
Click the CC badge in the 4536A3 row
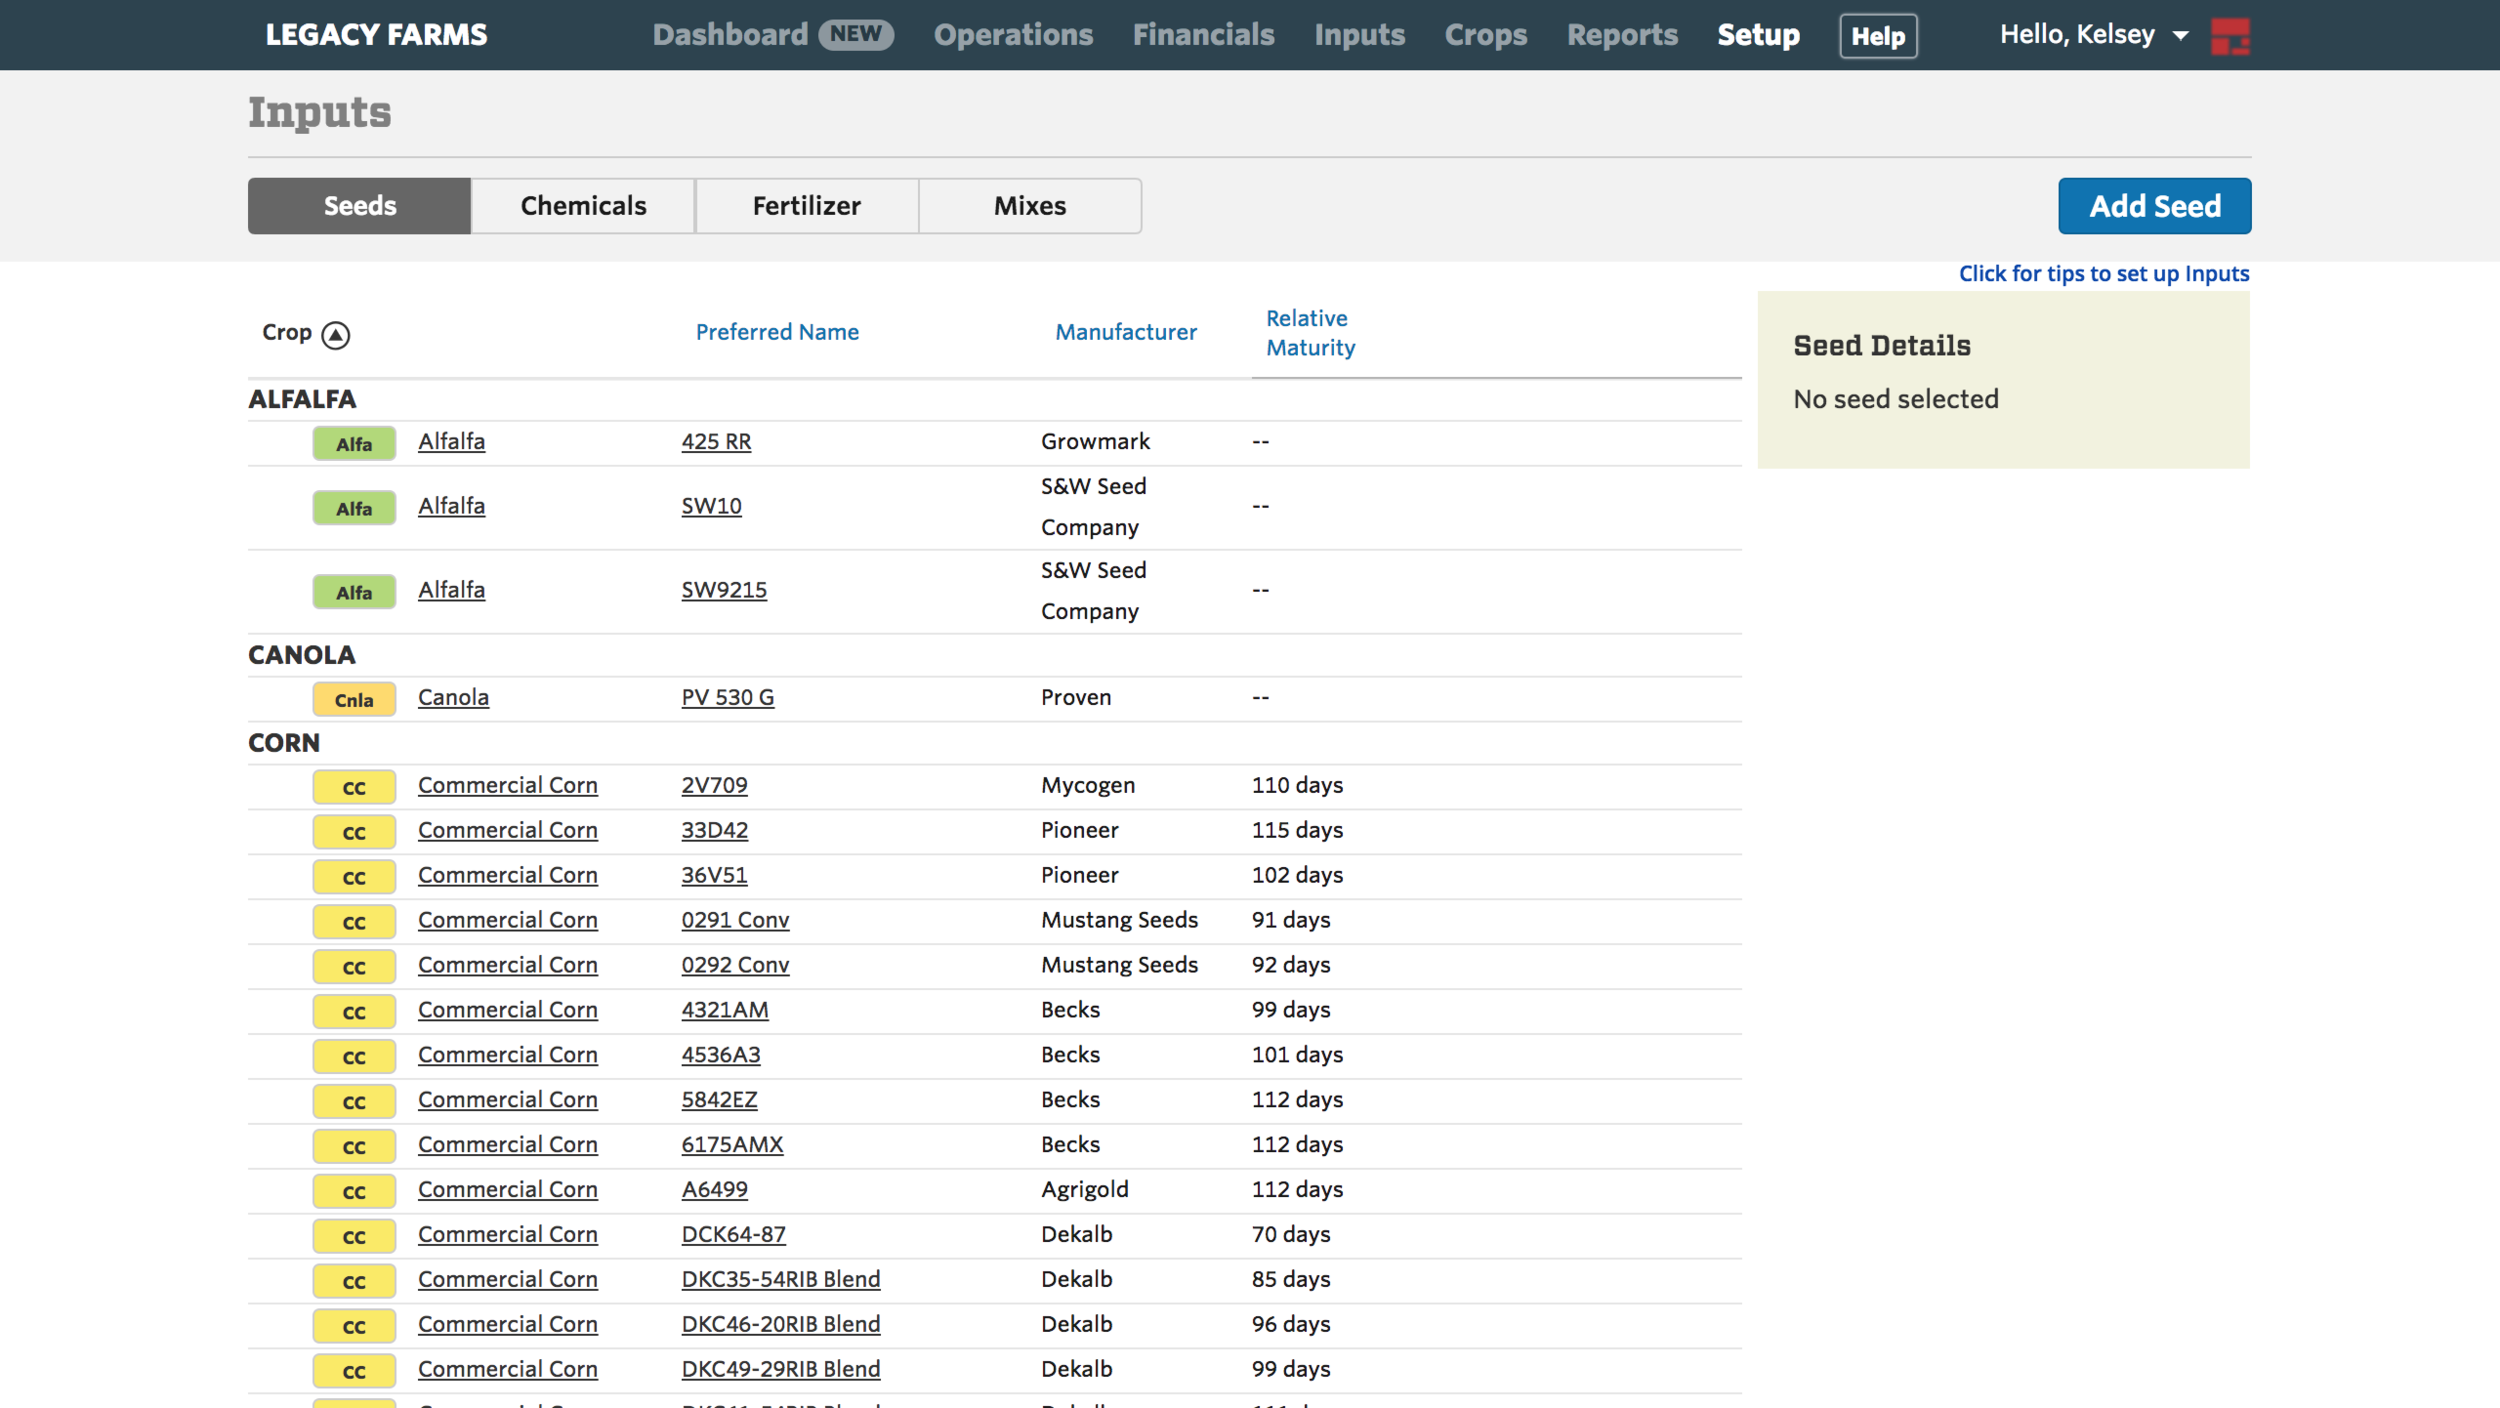tap(354, 1057)
